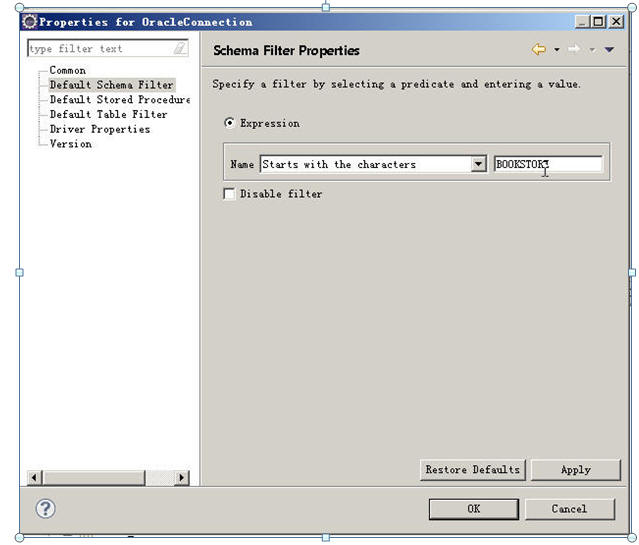Viewport: 639px width, 545px height.
Task: Click the type filter text box
Action: (108, 49)
